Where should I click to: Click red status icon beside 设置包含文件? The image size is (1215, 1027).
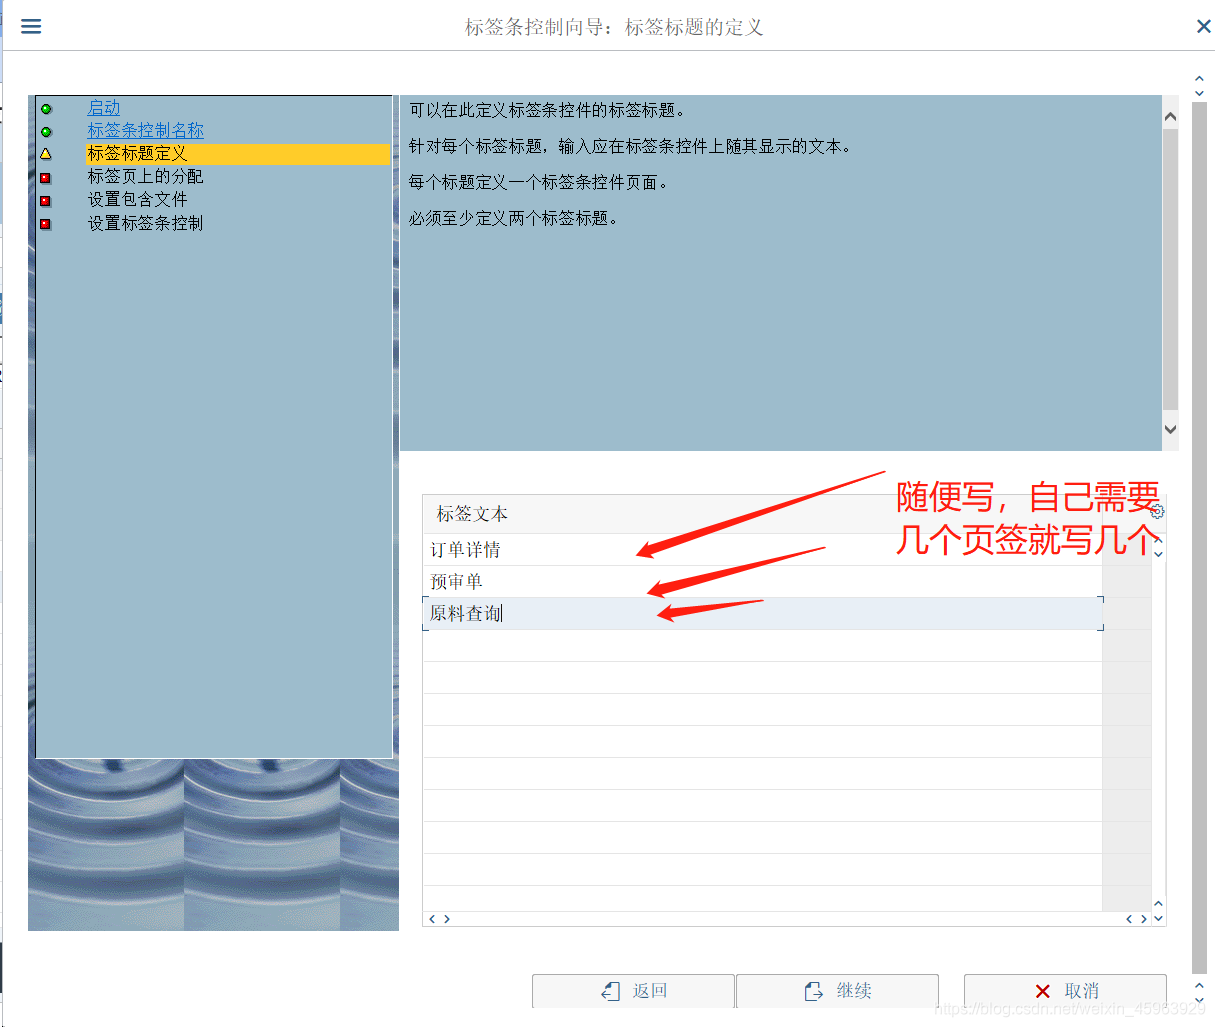pos(45,200)
